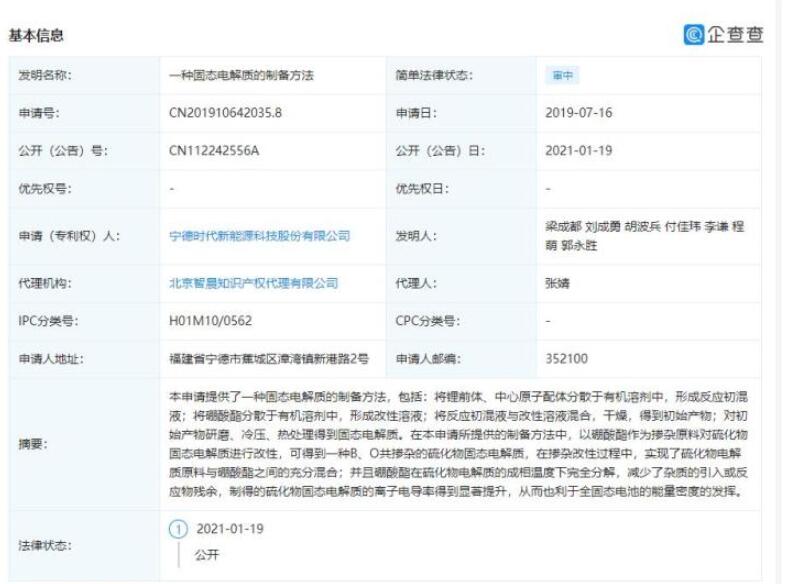
Task: Click the 发明名称 field label
Action: pos(45,76)
